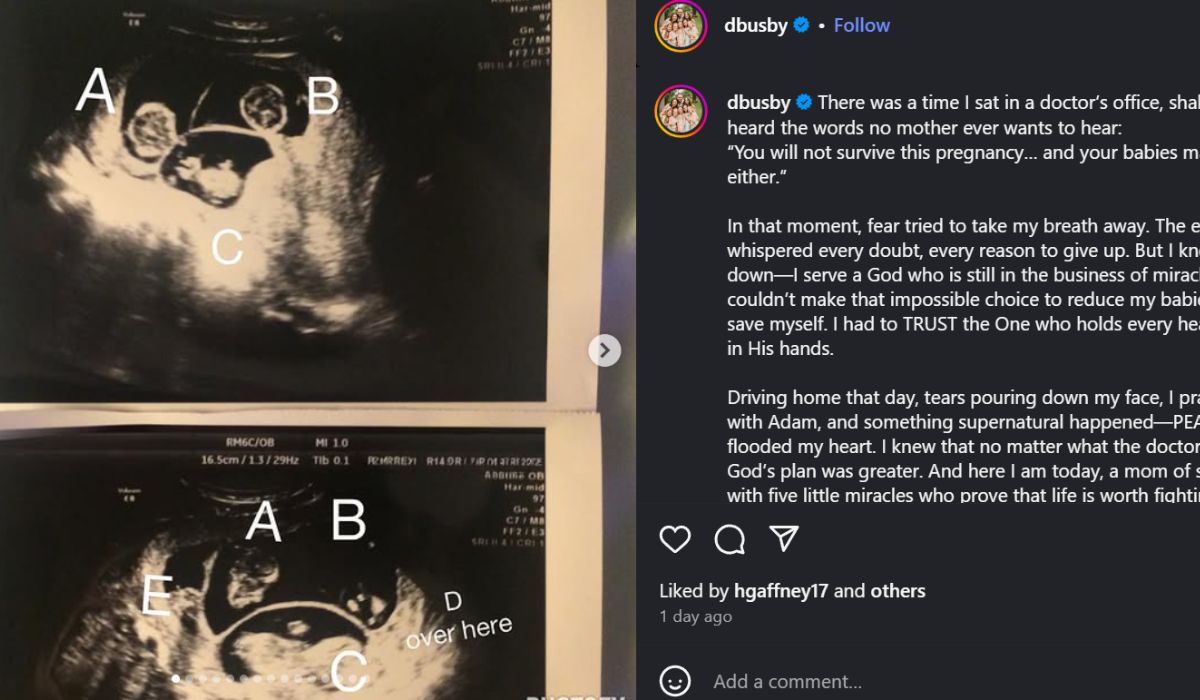Focus the 'Add a comment' input field
This screenshot has height=700, width=1200.
[790, 680]
